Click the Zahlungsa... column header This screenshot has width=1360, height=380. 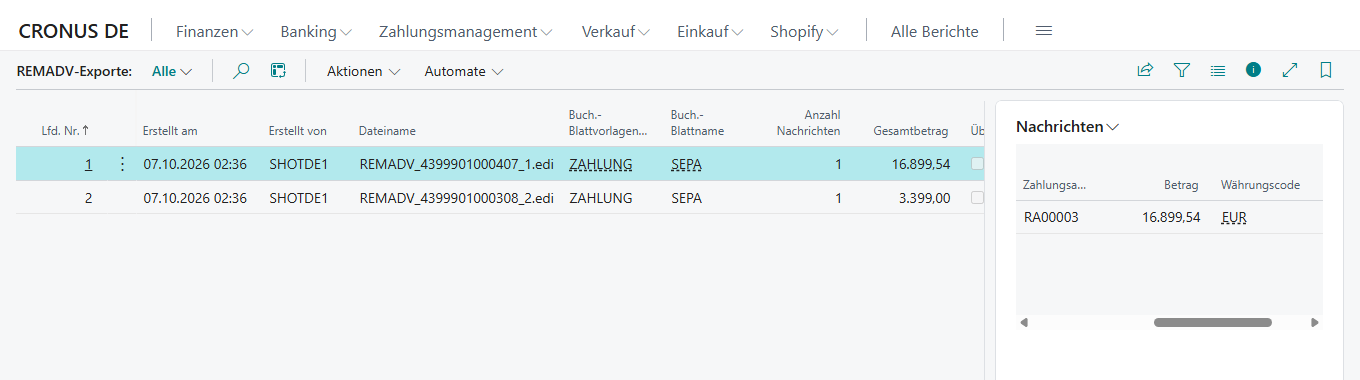(x=1055, y=185)
